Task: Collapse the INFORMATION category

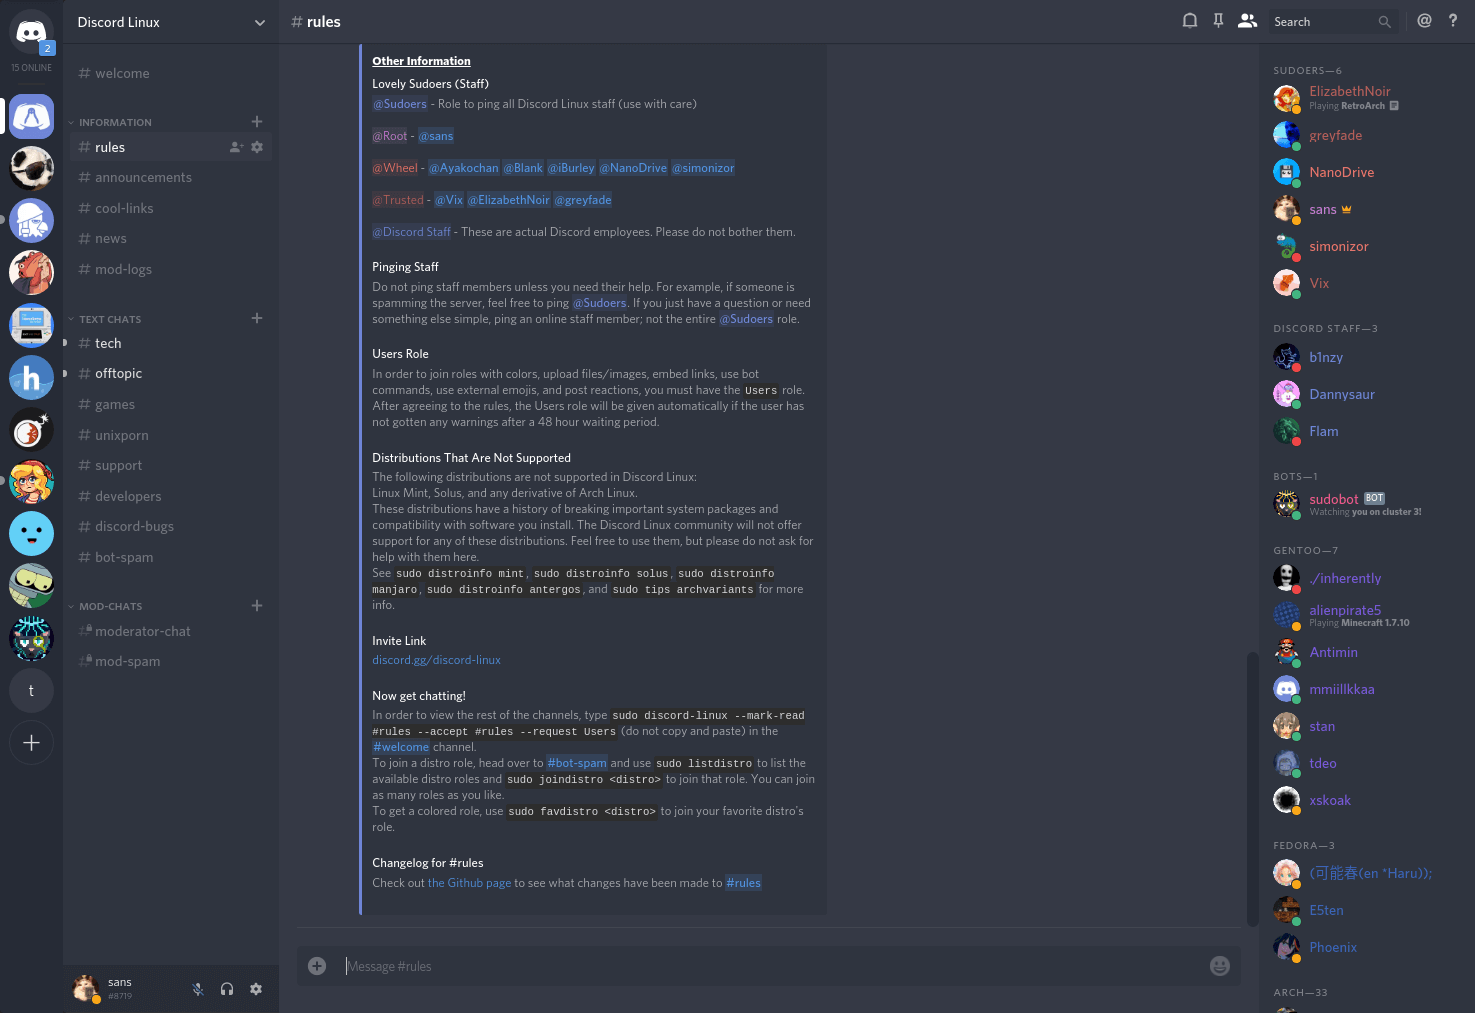Action: click(113, 121)
